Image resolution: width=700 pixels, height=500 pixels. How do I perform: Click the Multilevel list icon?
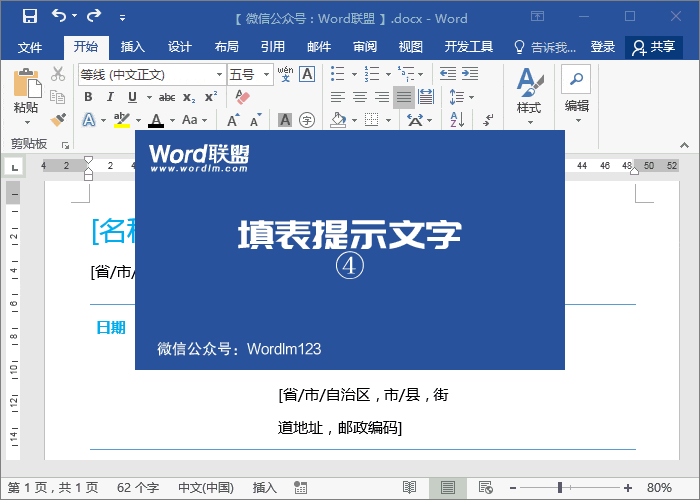(x=406, y=74)
